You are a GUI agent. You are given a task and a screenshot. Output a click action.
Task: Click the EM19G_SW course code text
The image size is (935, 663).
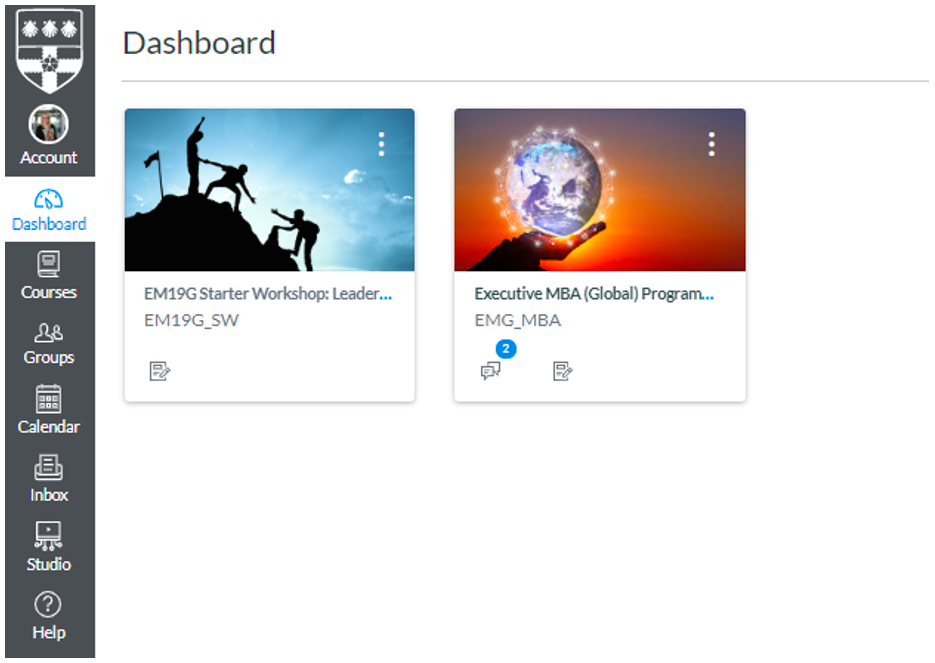point(192,320)
